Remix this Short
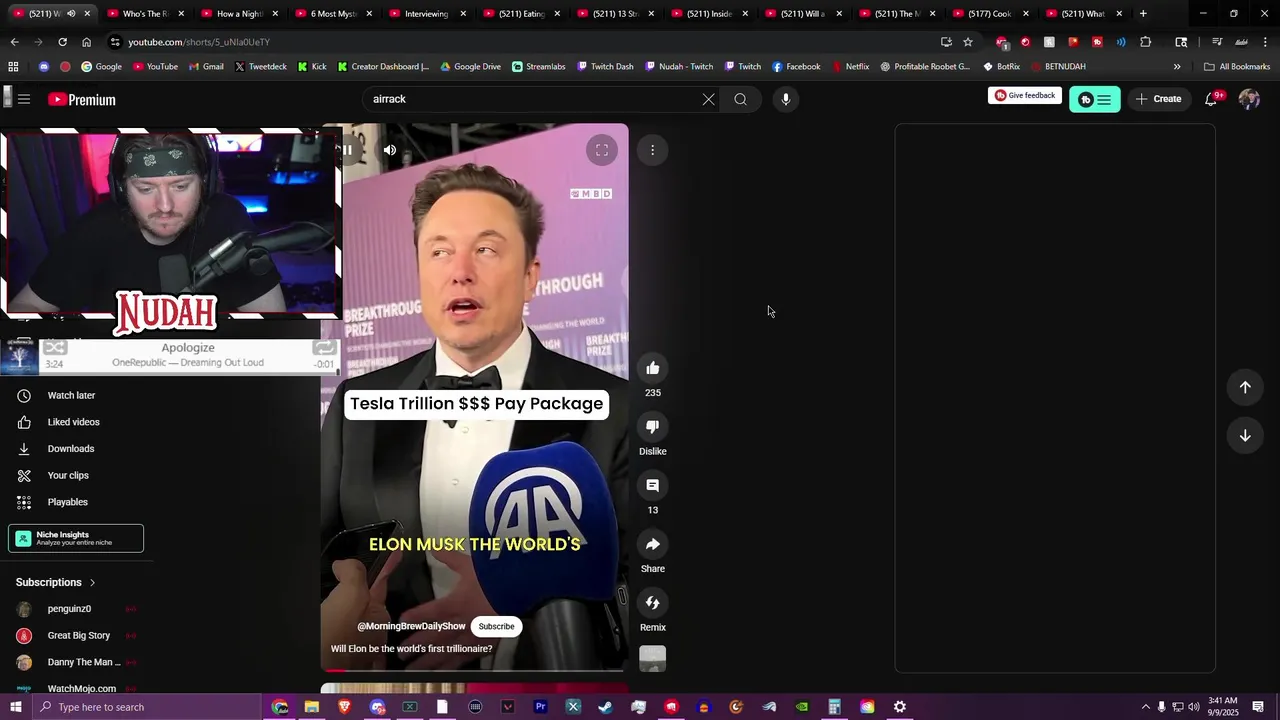The width and height of the screenshot is (1280, 720). pyautogui.click(x=652, y=603)
